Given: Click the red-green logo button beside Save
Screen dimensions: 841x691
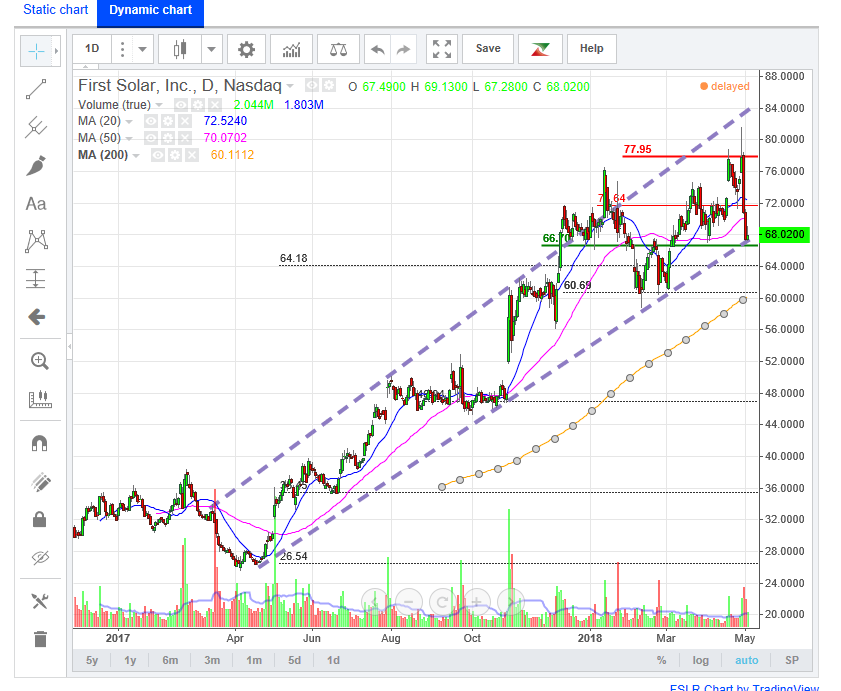Looking at the screenshot, I should click(540, 49).
